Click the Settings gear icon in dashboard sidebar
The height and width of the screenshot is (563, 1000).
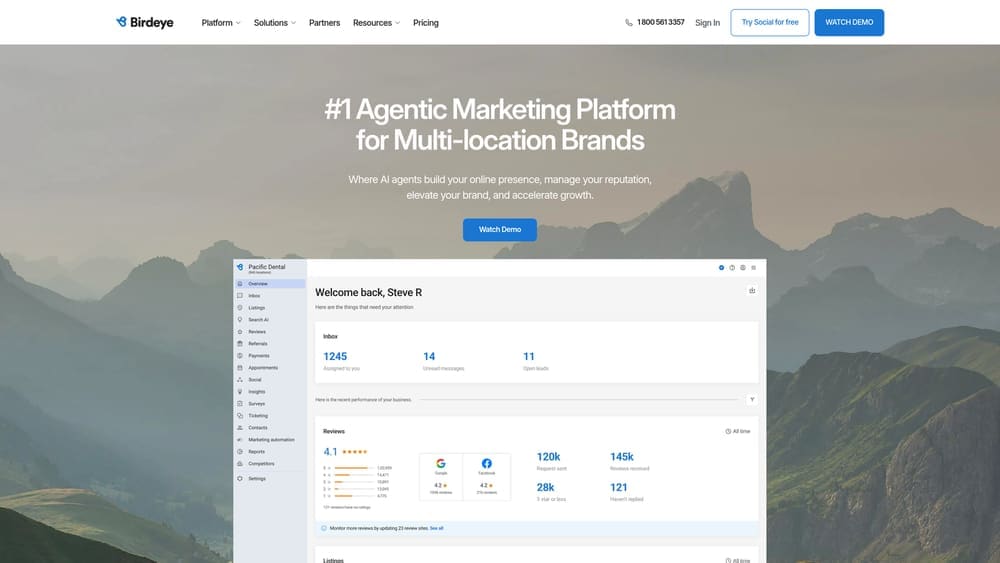(x=240, y=479)
